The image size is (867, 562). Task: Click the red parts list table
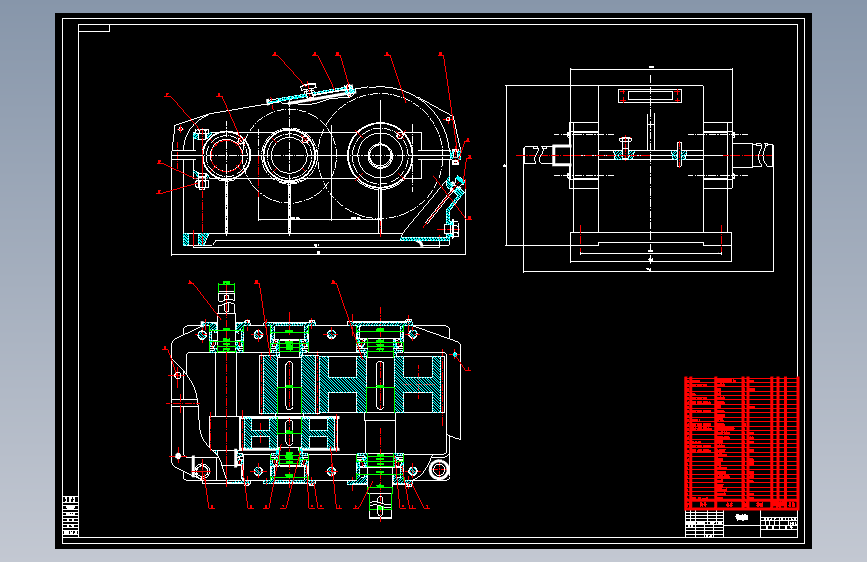[741, 443]
